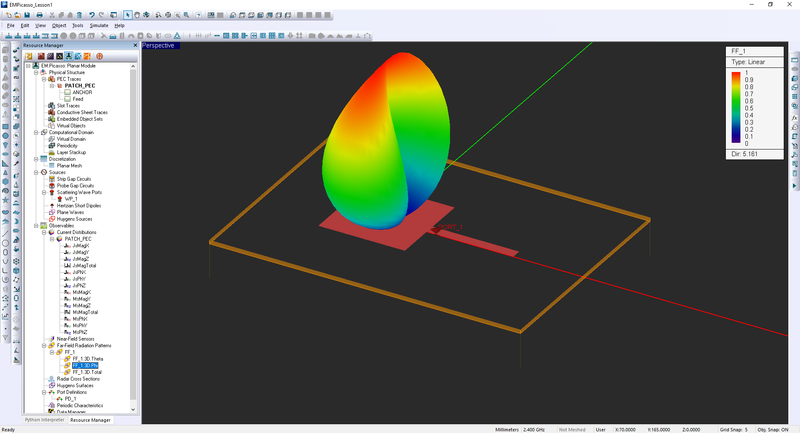Activate the arrow Select tool in toolbar
The image size is (800, 433).
coord(126,15)
